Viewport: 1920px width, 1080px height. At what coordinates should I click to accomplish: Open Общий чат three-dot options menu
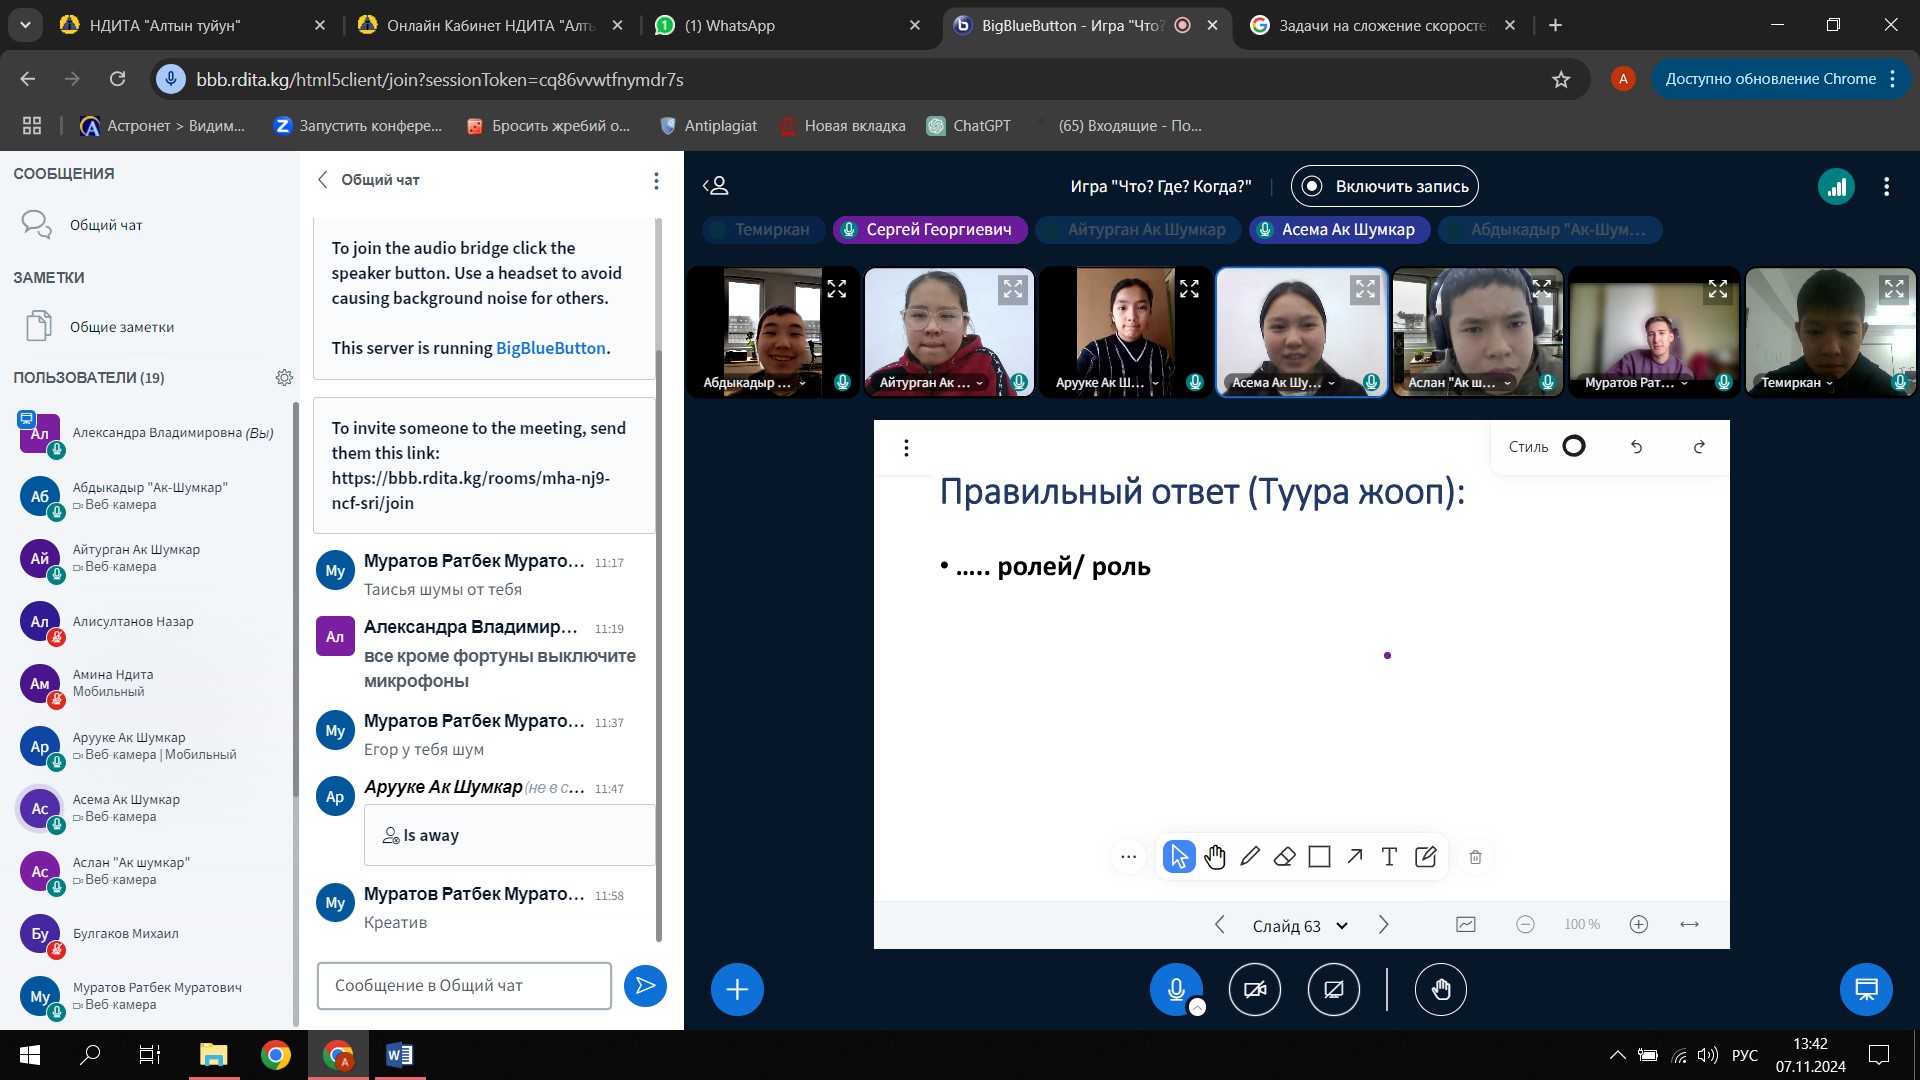click(x=656, y=181)
